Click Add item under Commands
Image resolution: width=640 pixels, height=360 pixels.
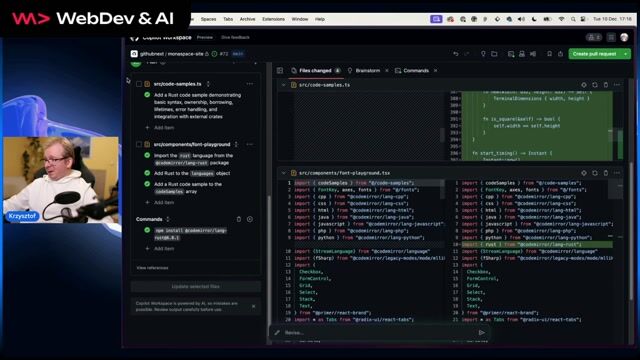tap(160, 249)
